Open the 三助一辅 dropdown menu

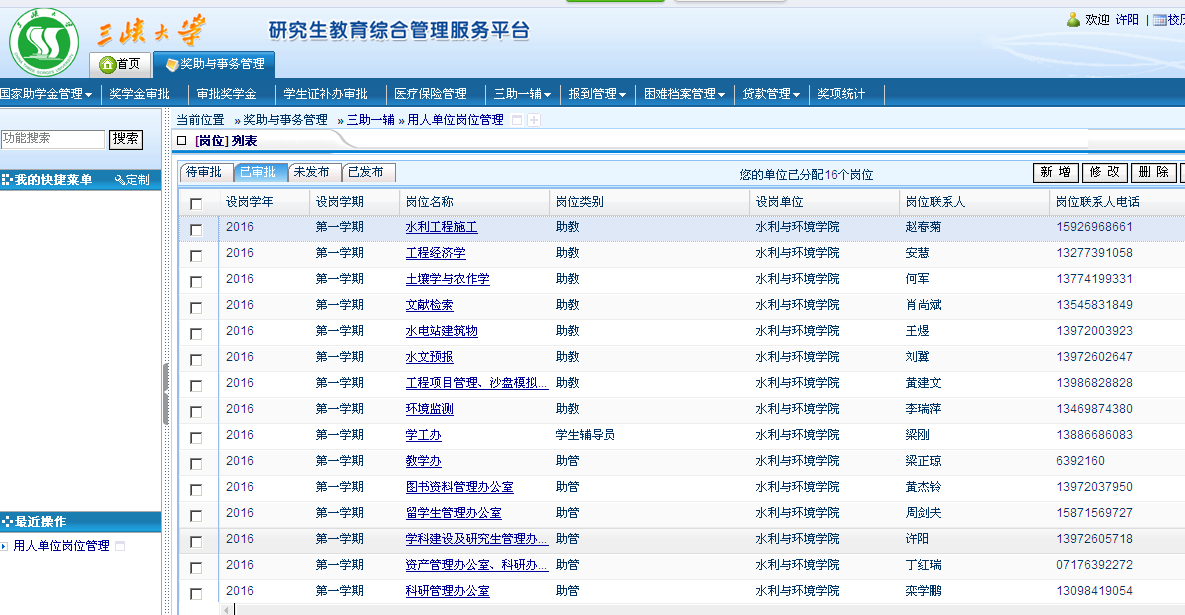[522, 94]
